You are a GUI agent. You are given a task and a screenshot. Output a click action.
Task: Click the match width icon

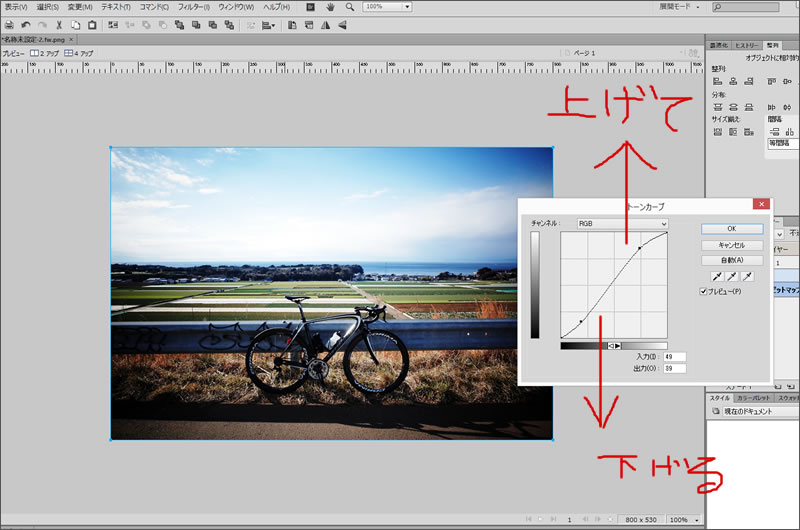point(717,132)
